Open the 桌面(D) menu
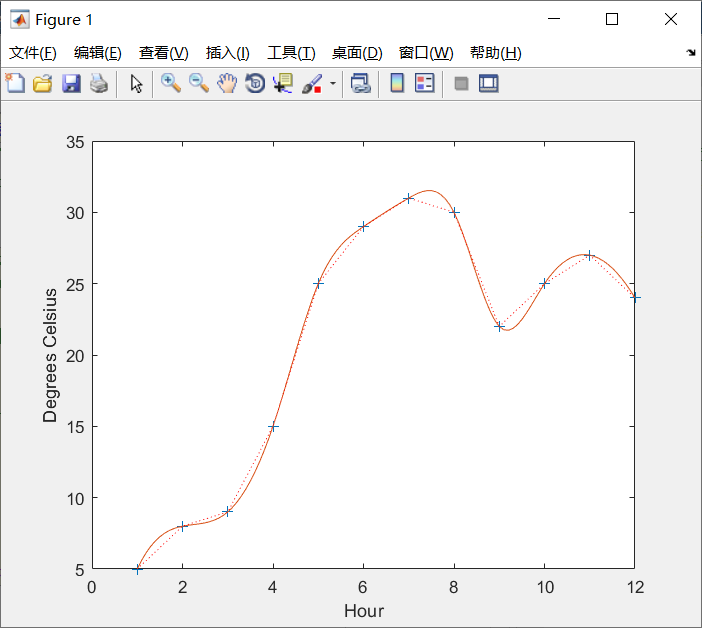Screen dimensions: 702x628 tap(357, 53)
